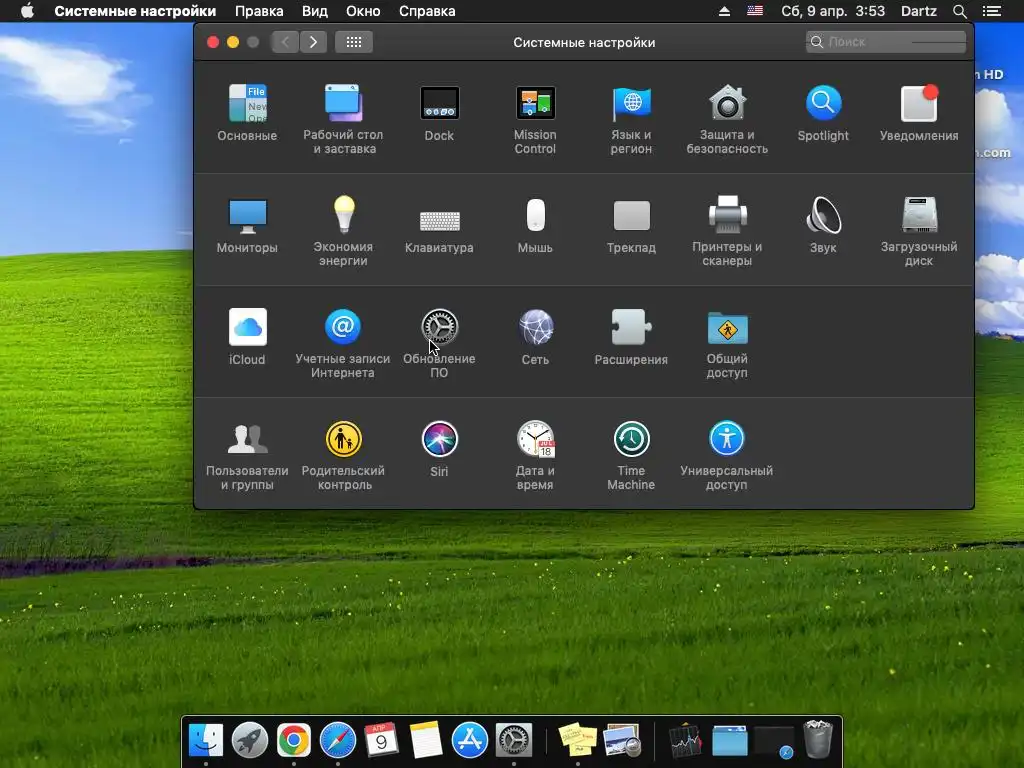The height and width of the screenshot is (768, 1024).
Task: Launch Safari from the Dock
Action: pos(338,740)
